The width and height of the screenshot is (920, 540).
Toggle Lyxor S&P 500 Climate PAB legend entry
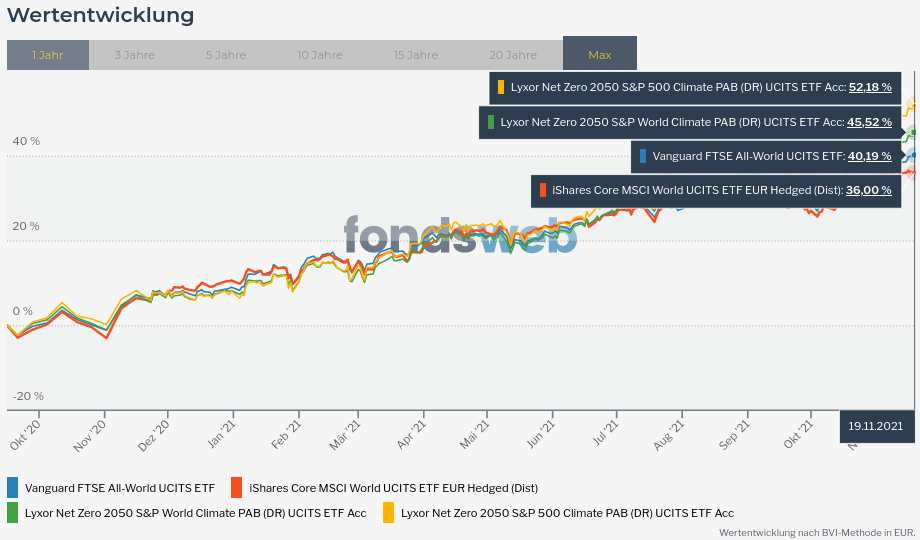coord(567,513)
